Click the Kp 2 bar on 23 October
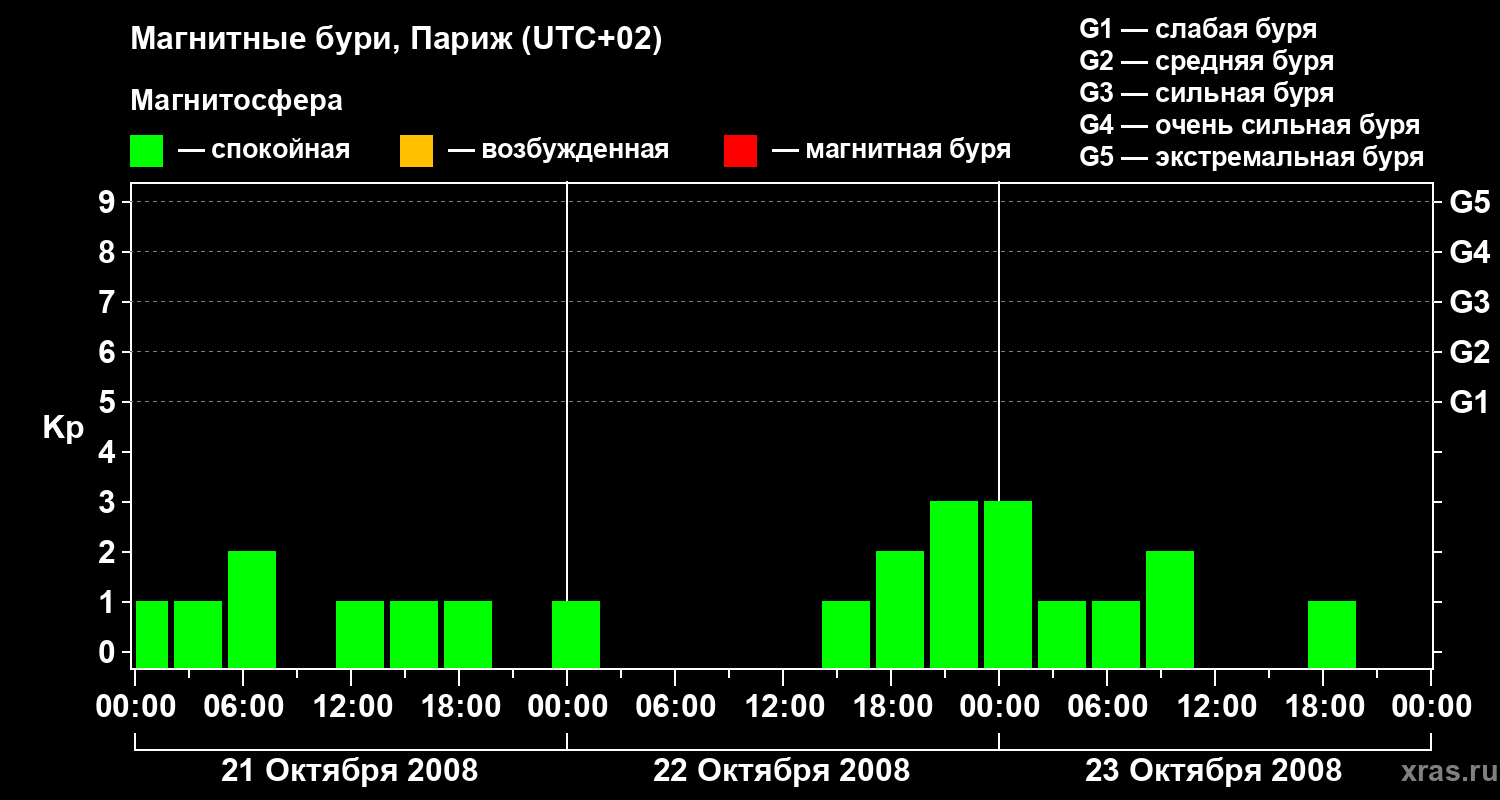Screen dimensions: 1500x800 [x=1170, y=610]
